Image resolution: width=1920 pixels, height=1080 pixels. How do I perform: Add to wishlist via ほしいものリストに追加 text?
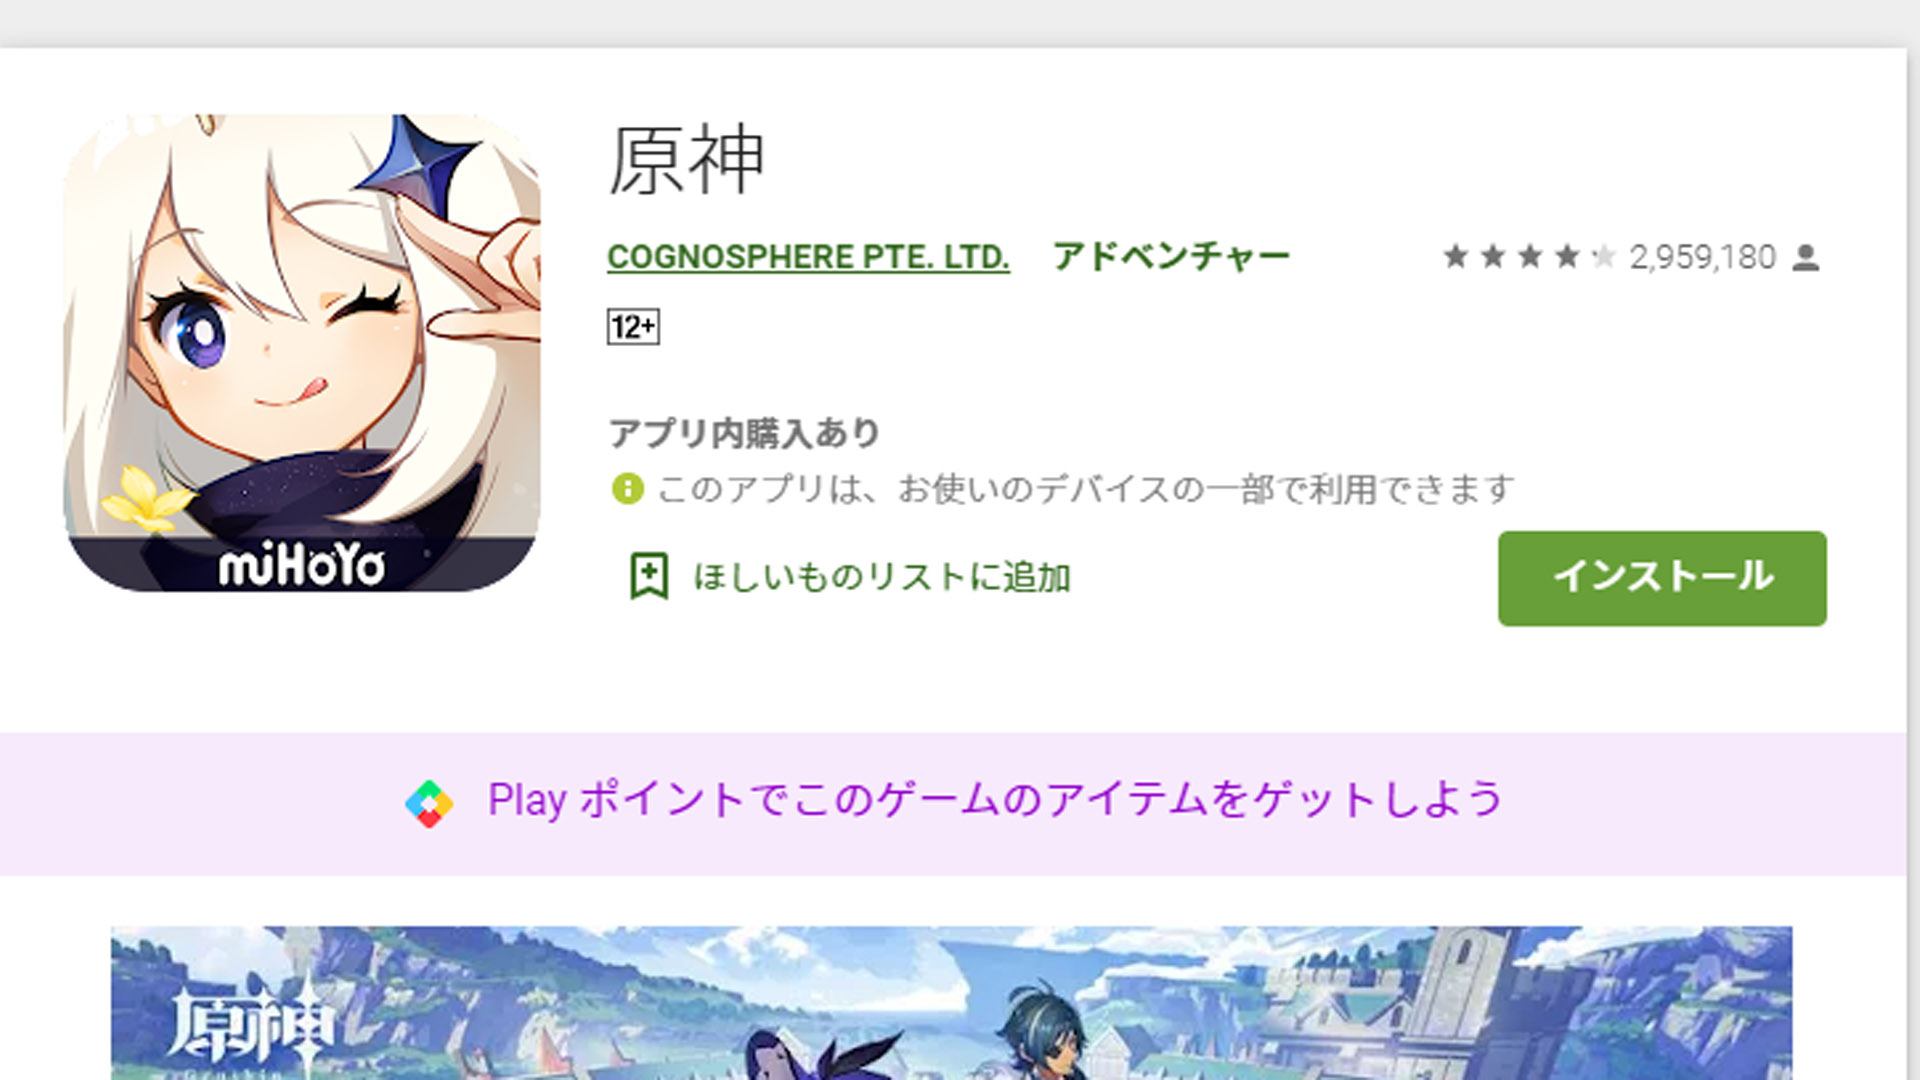[x=882, y=577]
